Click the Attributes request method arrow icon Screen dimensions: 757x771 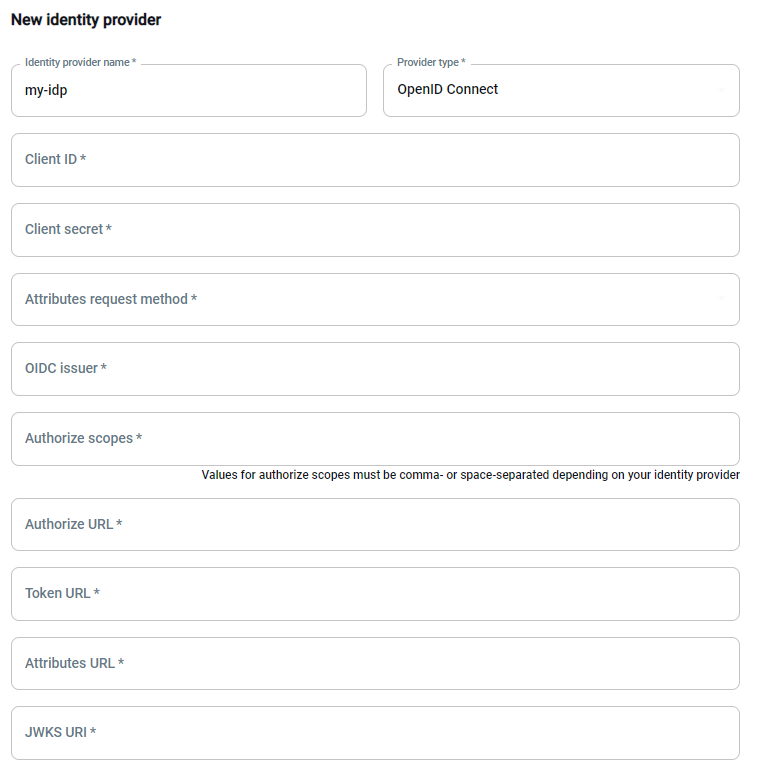point(722,300)
